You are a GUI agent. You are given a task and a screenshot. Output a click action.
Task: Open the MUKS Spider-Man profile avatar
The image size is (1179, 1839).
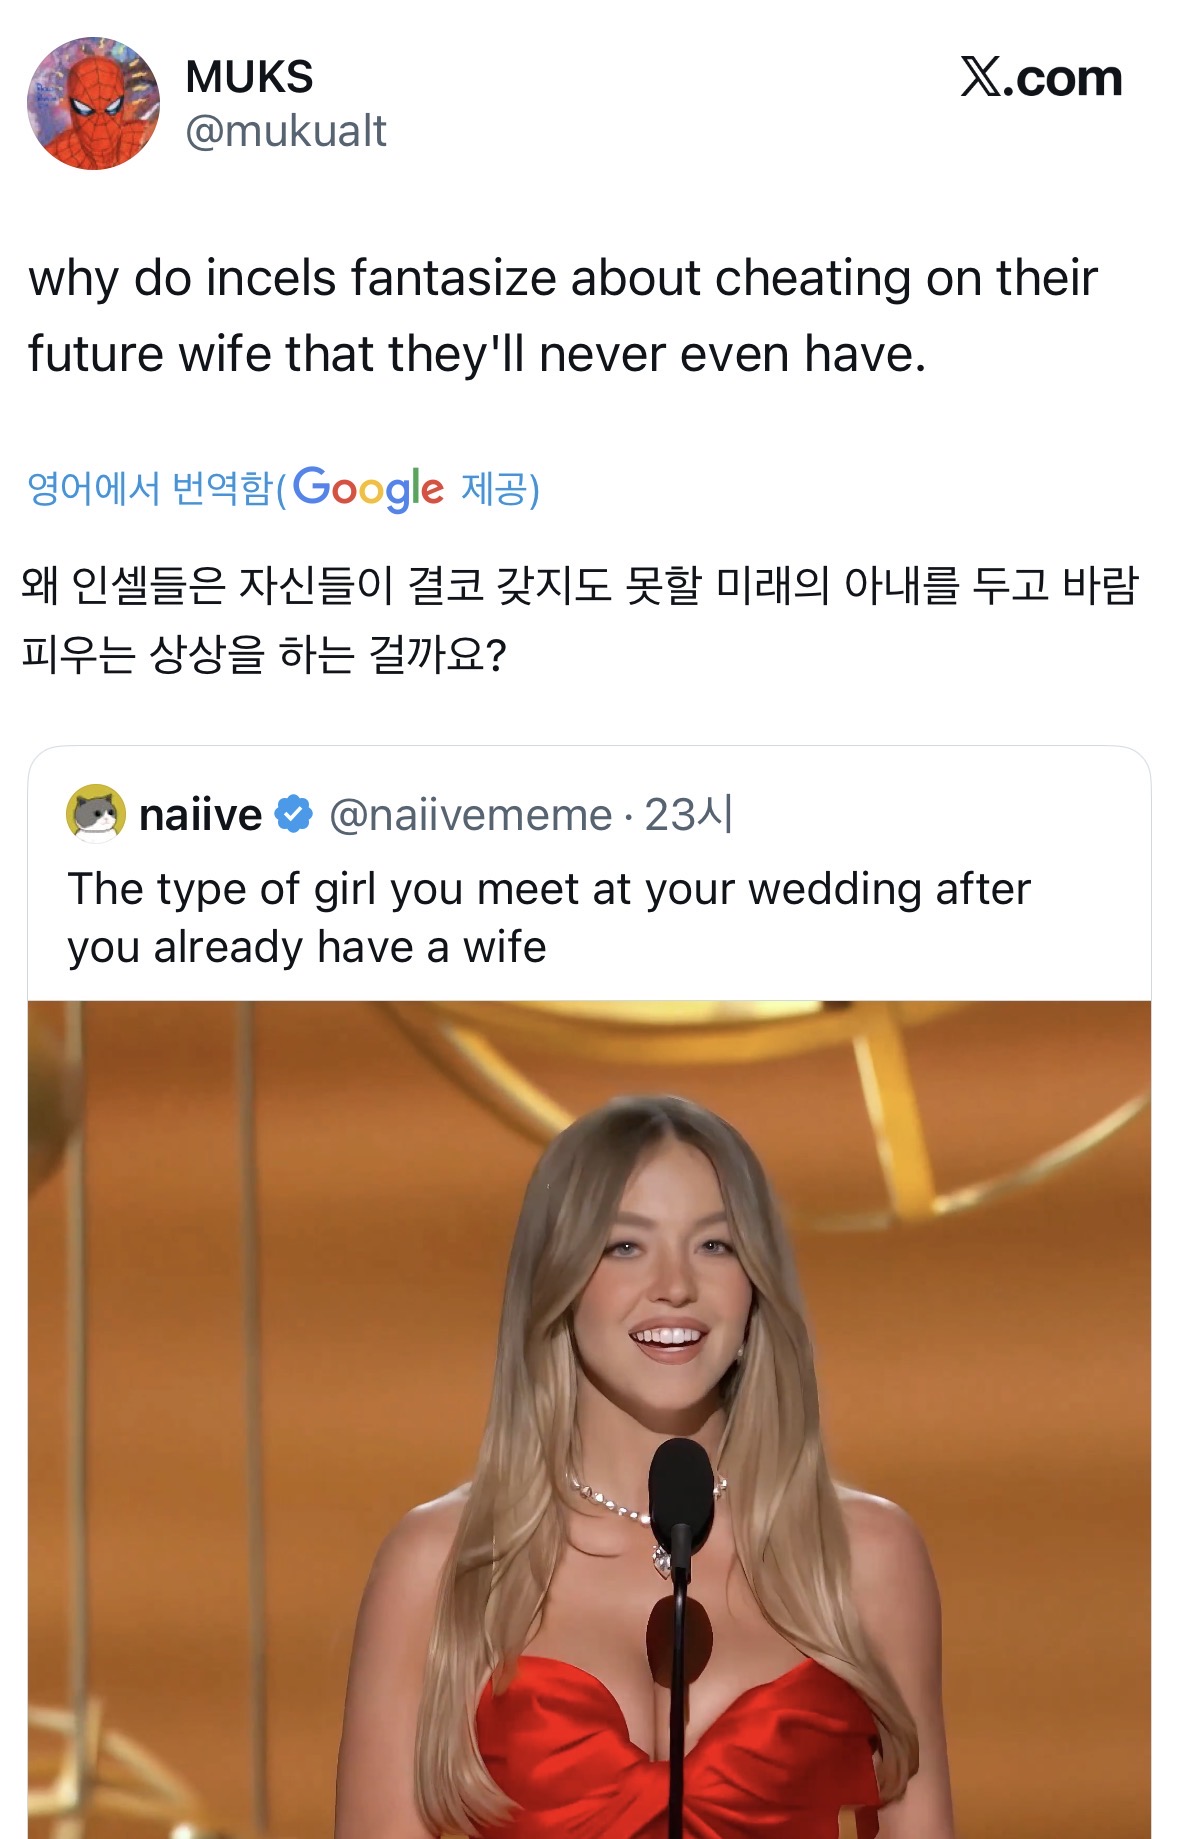pos(93,104)
